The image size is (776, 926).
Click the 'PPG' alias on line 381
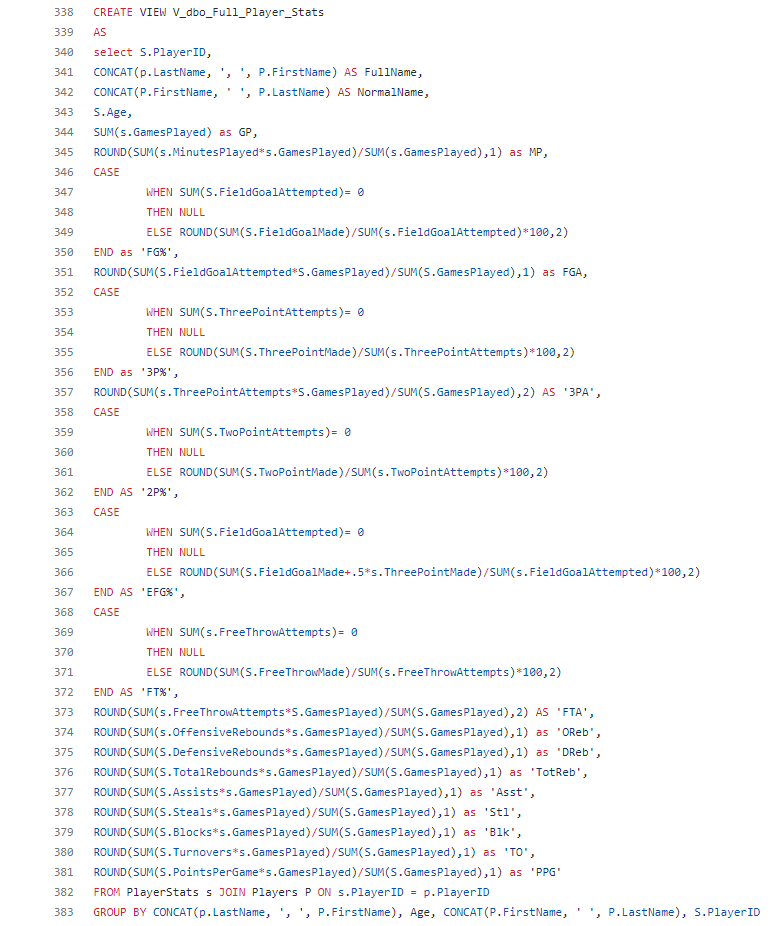(546, 872)
